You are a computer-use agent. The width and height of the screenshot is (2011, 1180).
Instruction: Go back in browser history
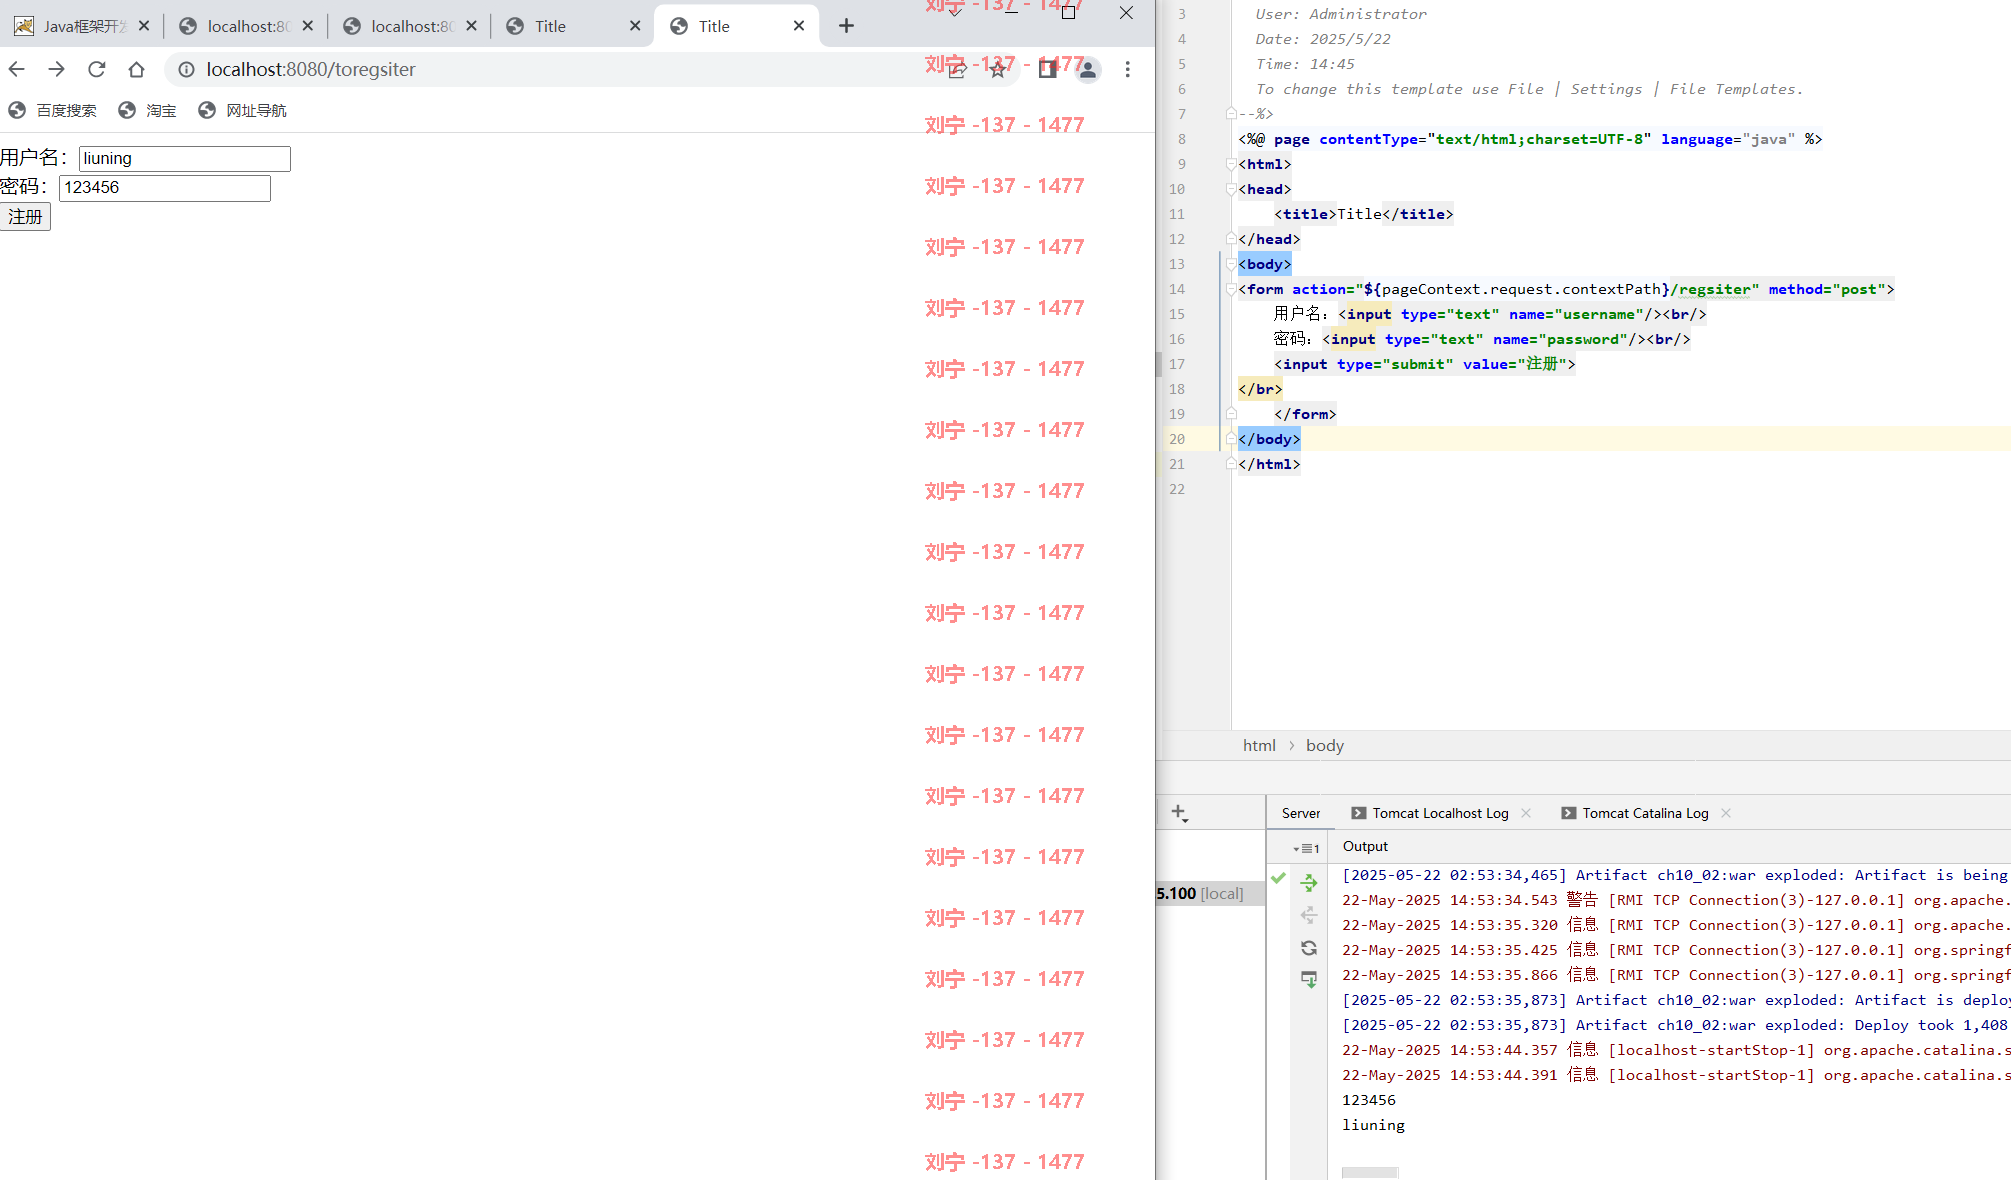tap(16, 69)
